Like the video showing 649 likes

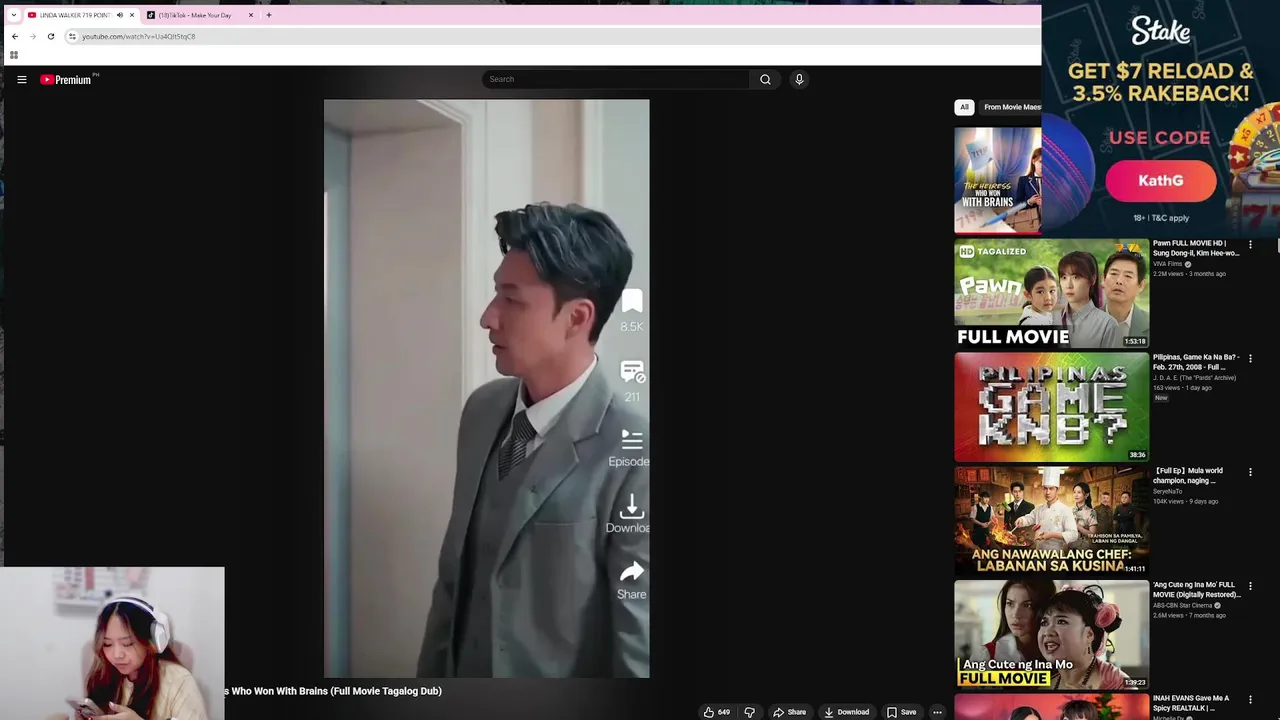716,712
